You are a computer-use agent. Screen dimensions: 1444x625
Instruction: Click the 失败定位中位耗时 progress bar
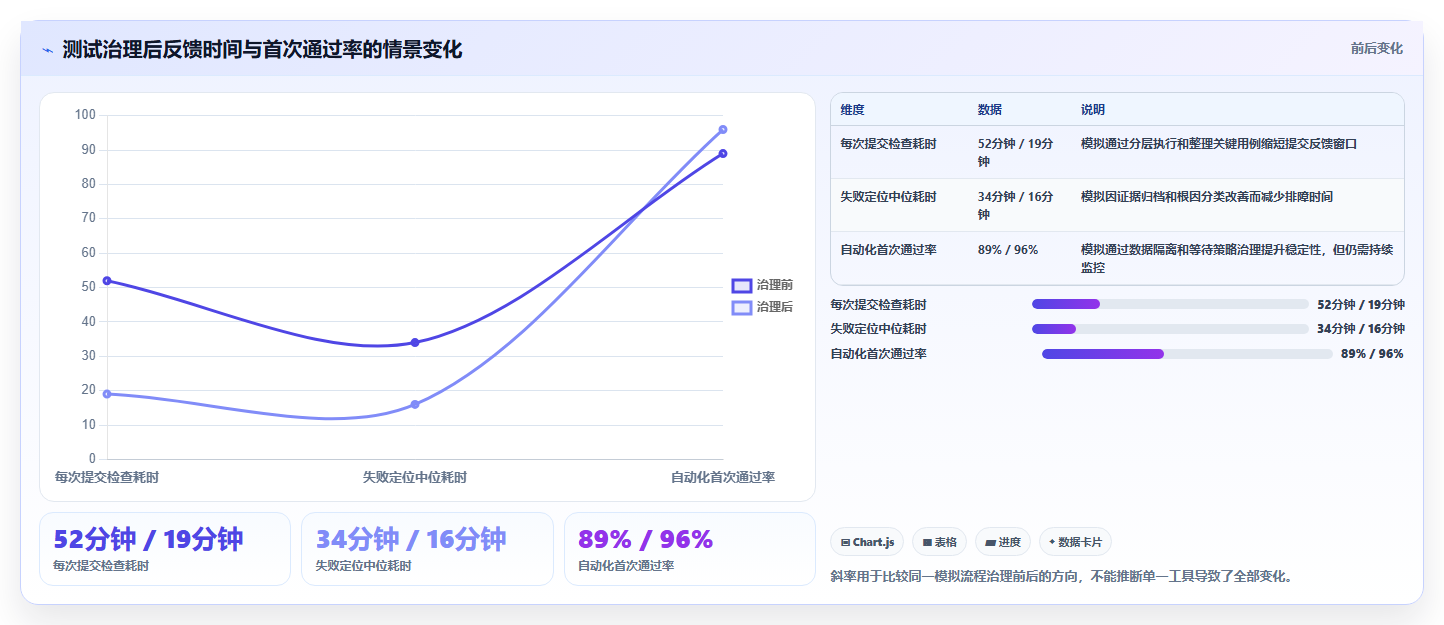pyautogui.click(x=1170, y=329)
